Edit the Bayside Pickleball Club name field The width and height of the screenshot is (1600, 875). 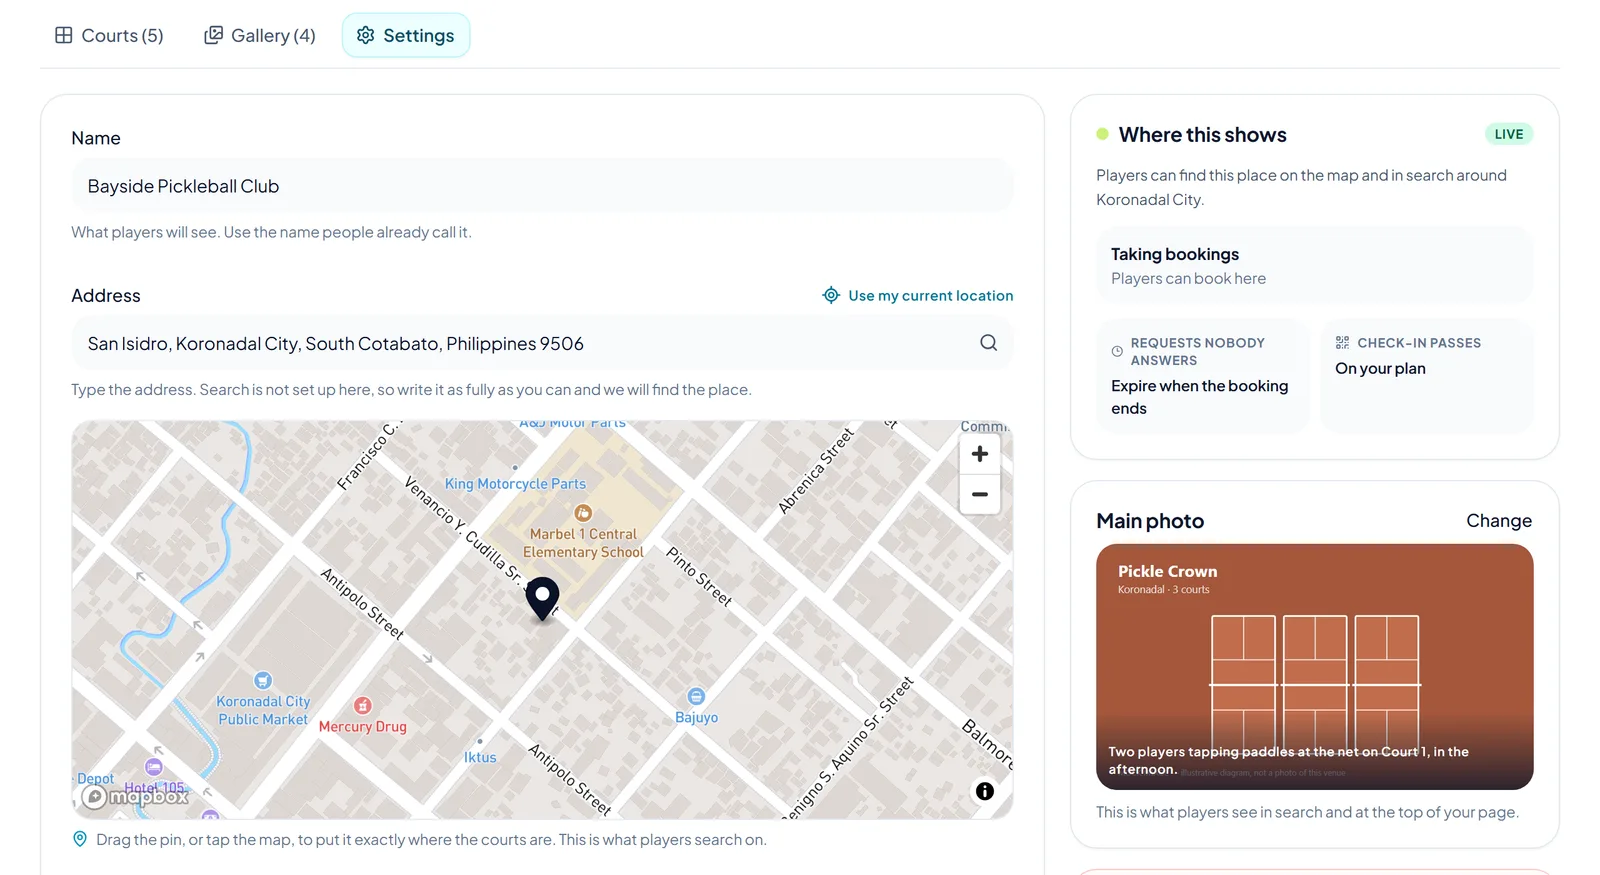(x=542, y=186)
